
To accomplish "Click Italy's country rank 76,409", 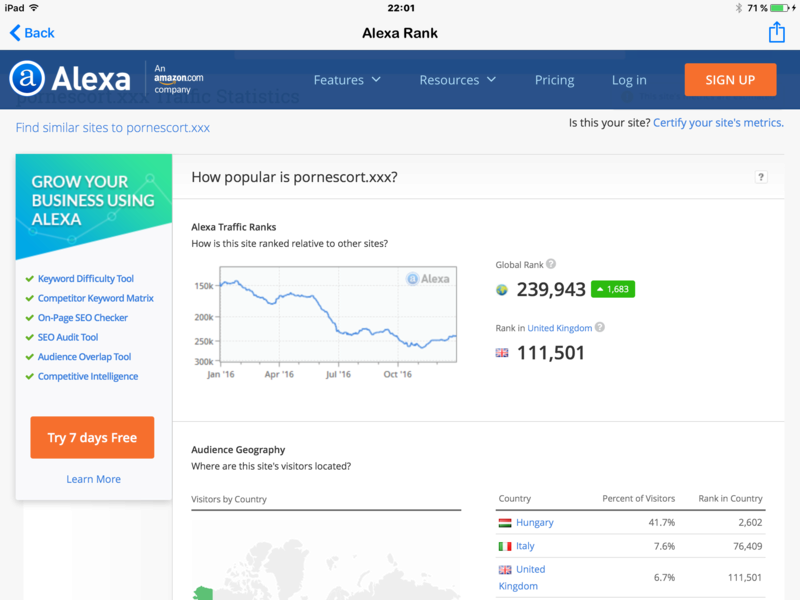I will pyautogui.click(x=747, y=546).
